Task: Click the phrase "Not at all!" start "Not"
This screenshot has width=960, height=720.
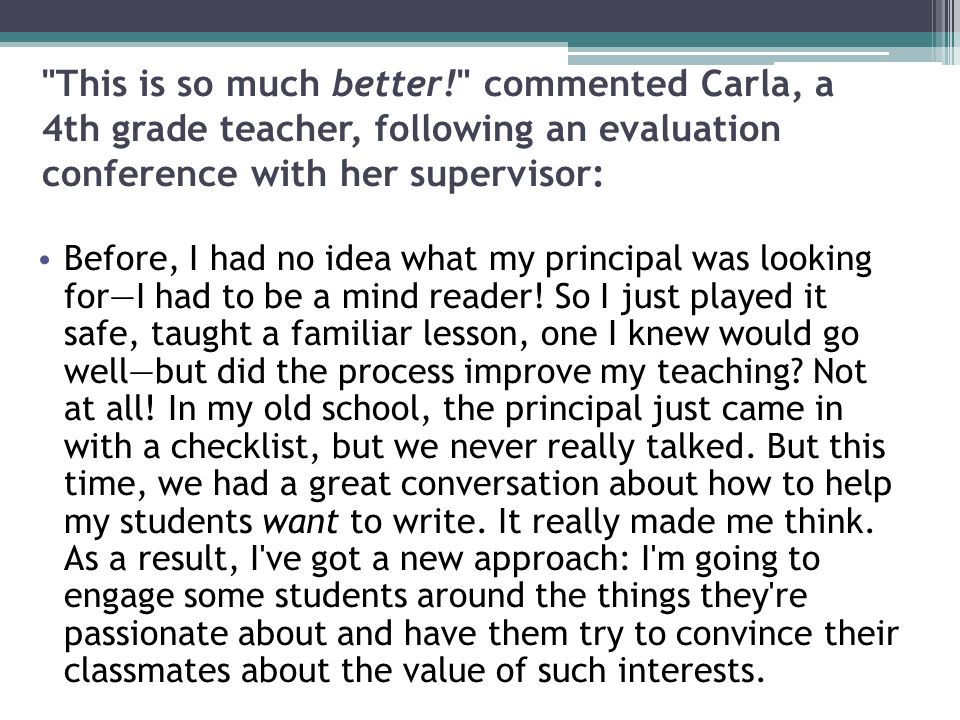Action: (839, 372)
